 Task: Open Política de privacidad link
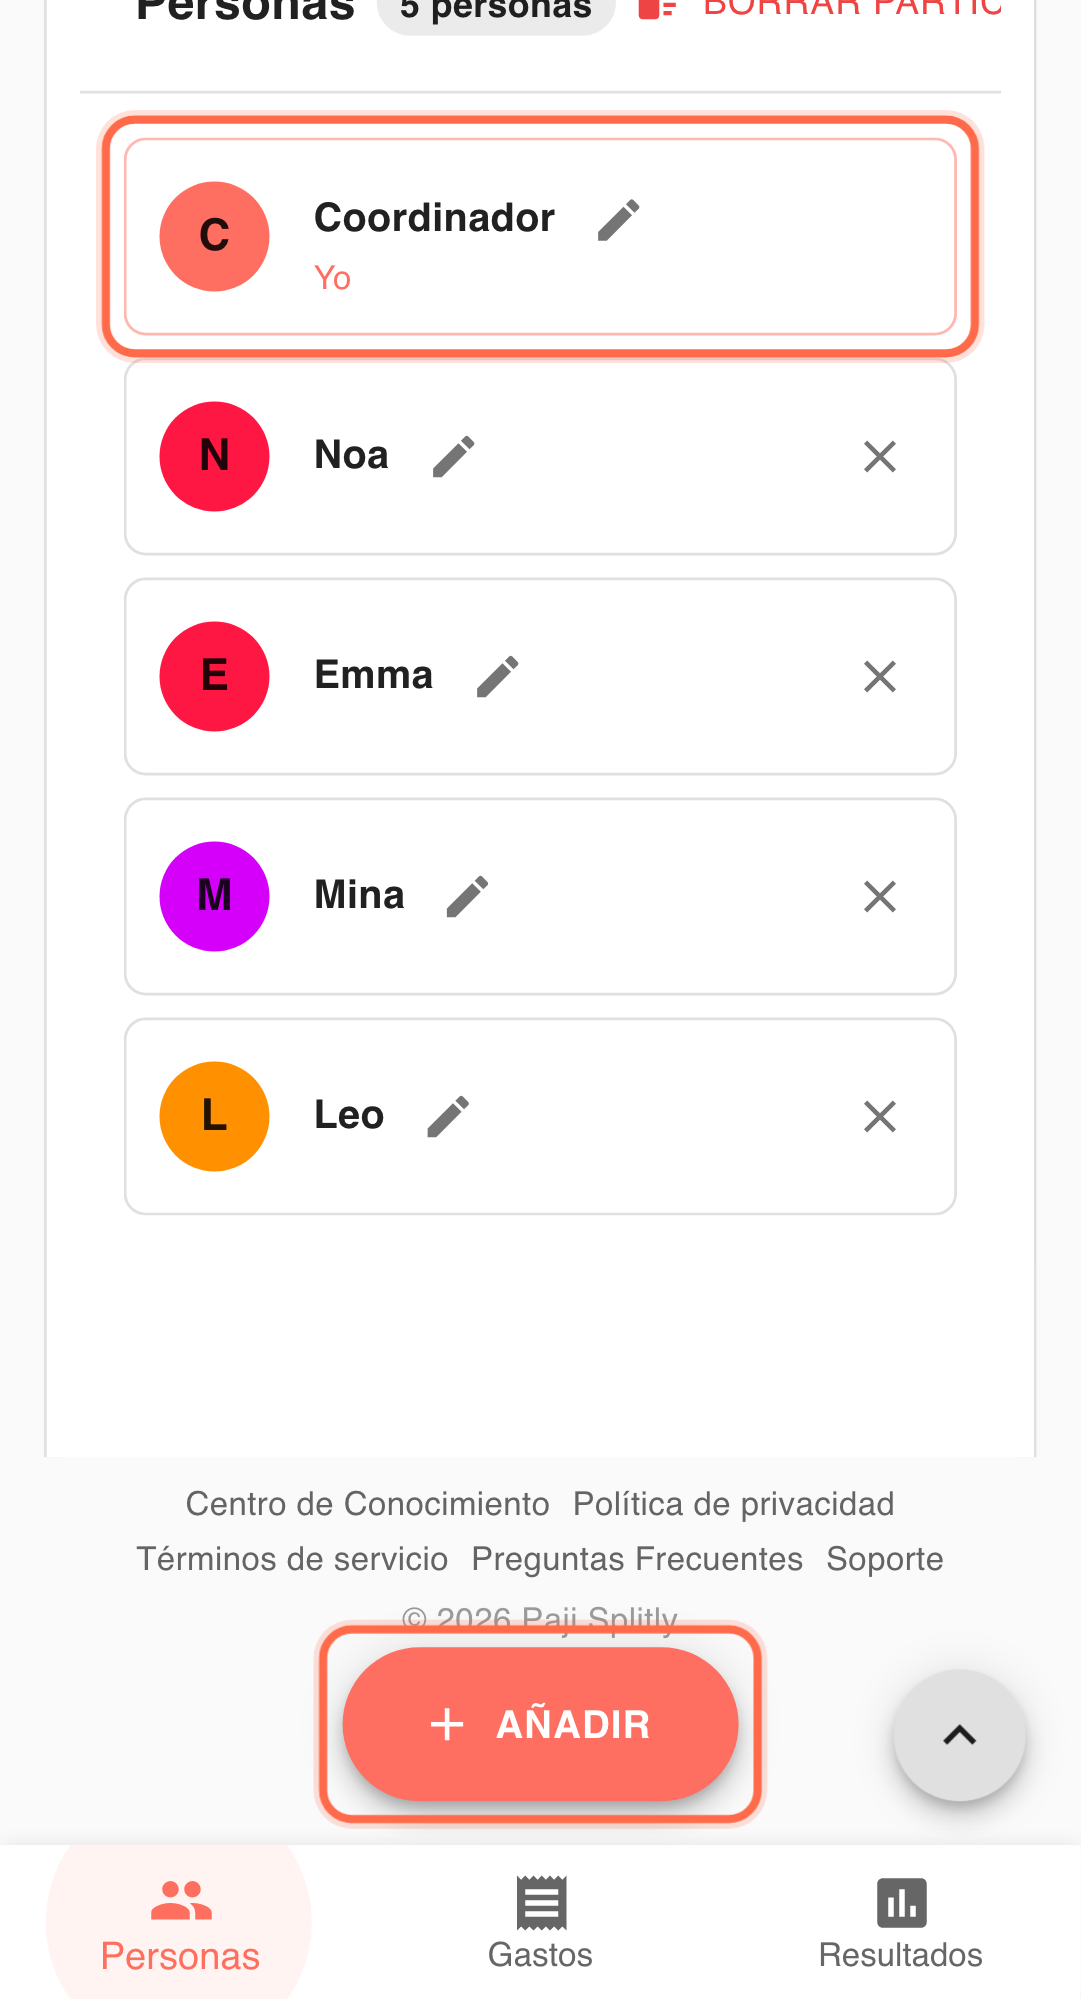click(733, 1504)
